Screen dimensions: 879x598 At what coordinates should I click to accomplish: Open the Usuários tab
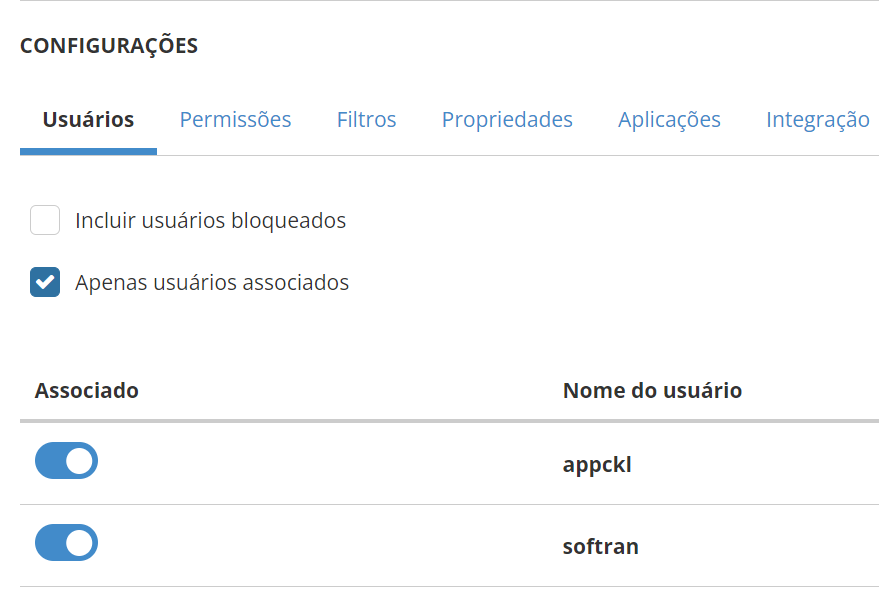(88, 120)
